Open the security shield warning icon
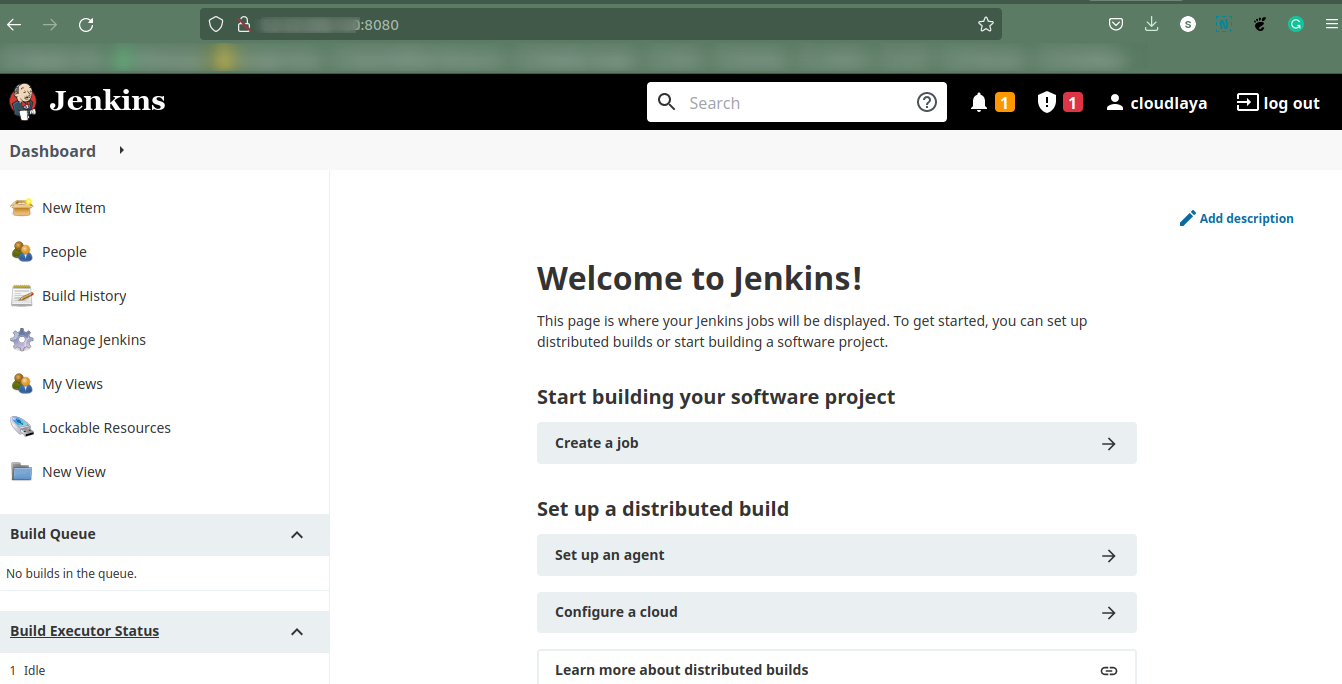The height and width of the screenshot is (684, 1342). coord(1047,102)
